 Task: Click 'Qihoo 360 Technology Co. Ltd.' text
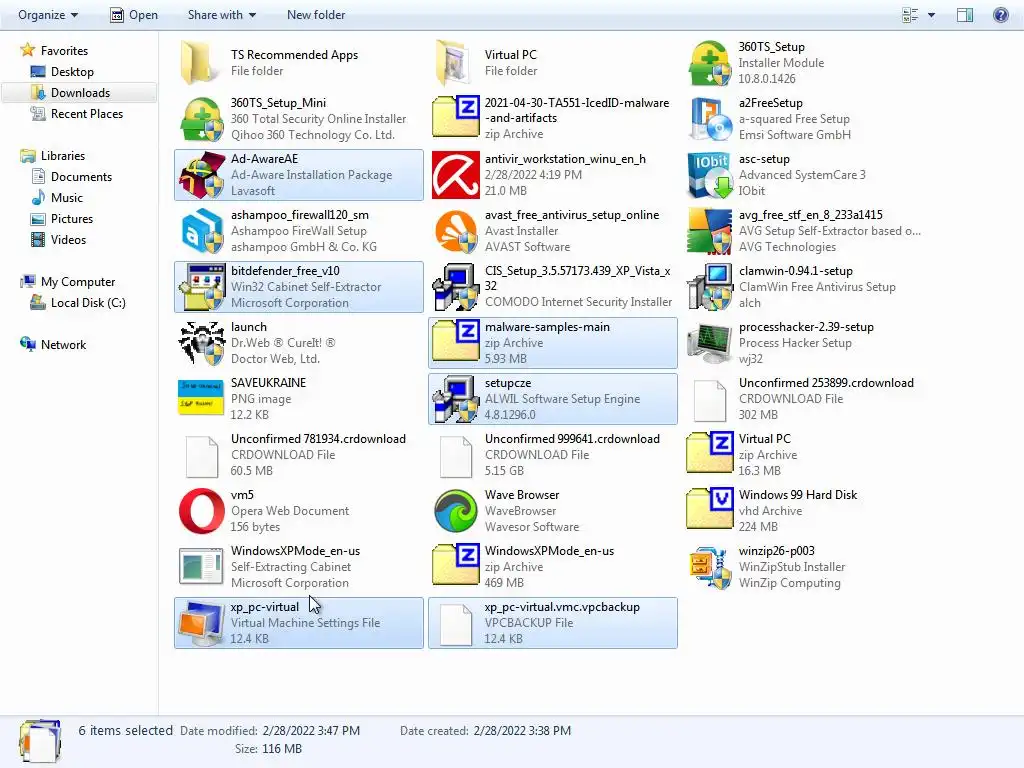click(x=313, y=135)
